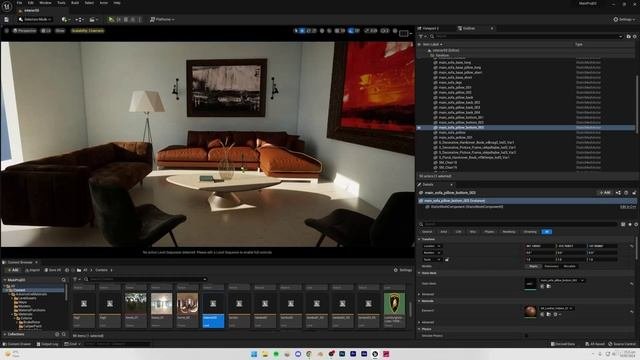Save the current level with the toolbar icon
Image resolution: width=640 pixels, height=360 pixels.
click(7, 19)
